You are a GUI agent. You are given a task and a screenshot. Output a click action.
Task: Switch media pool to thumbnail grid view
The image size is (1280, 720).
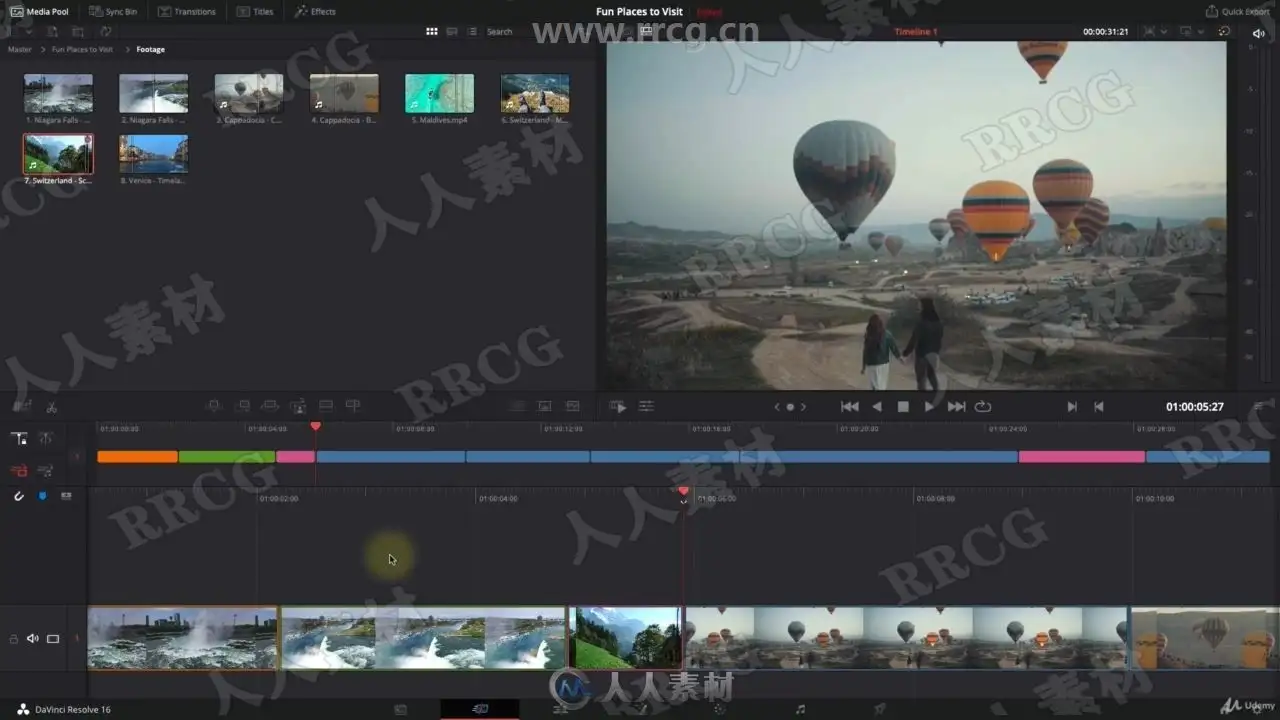(x=432, y=32)
